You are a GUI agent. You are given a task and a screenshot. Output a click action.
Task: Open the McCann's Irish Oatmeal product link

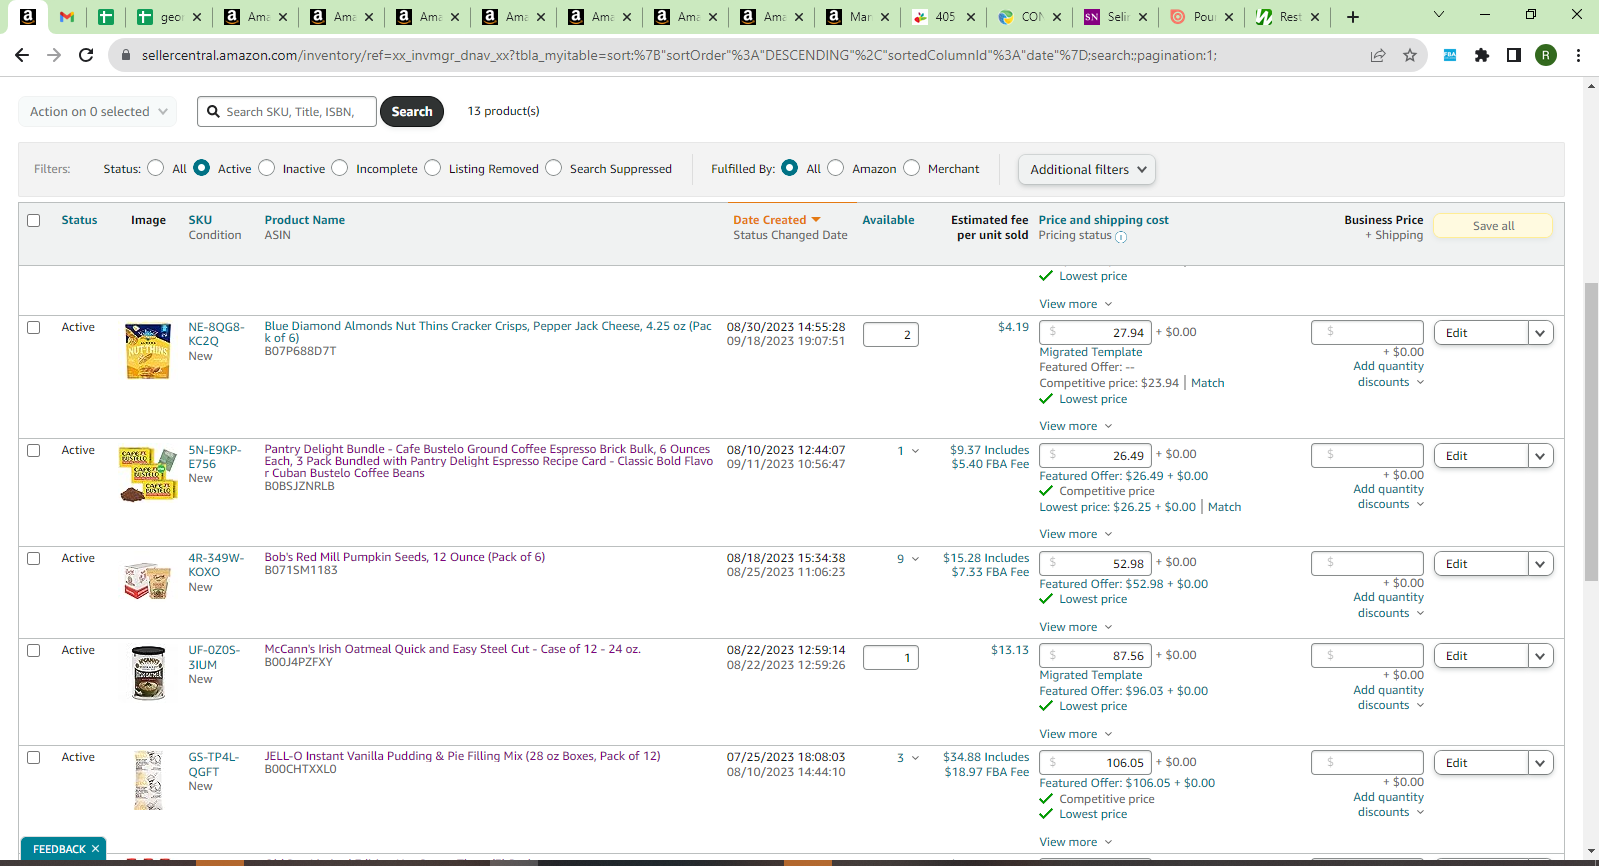click(x=452, y=649)
